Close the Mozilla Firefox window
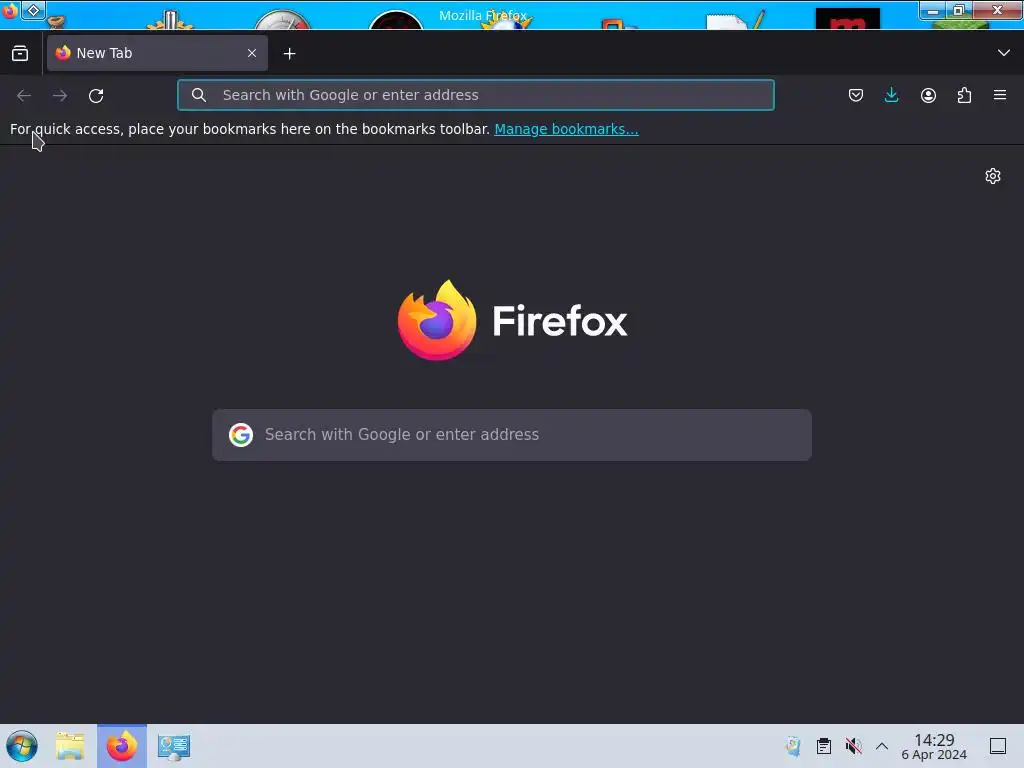Screen dimensions: 1024x768 (x=997, y=10)
